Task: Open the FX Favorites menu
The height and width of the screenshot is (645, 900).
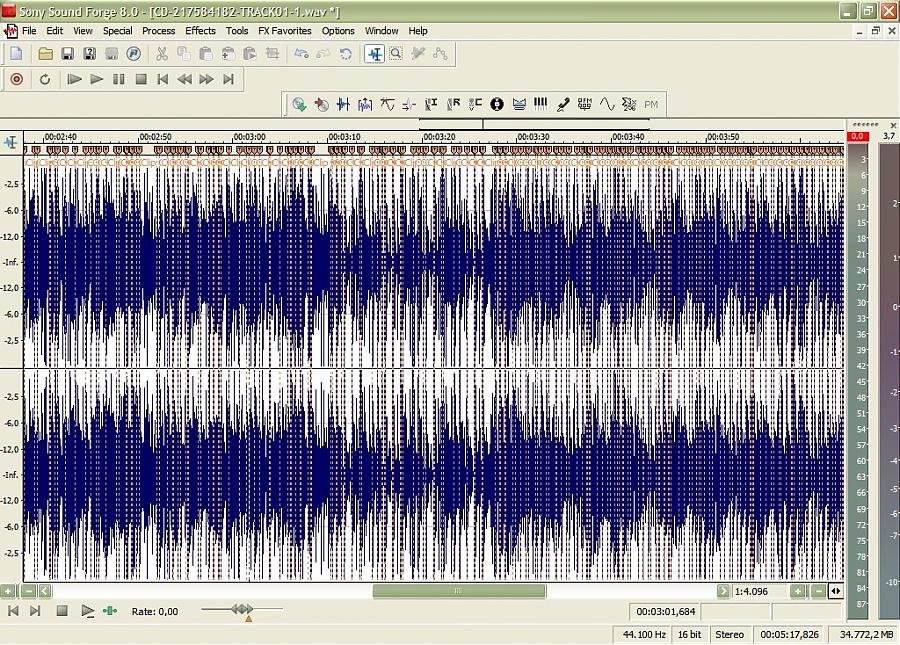Action: 285,31
